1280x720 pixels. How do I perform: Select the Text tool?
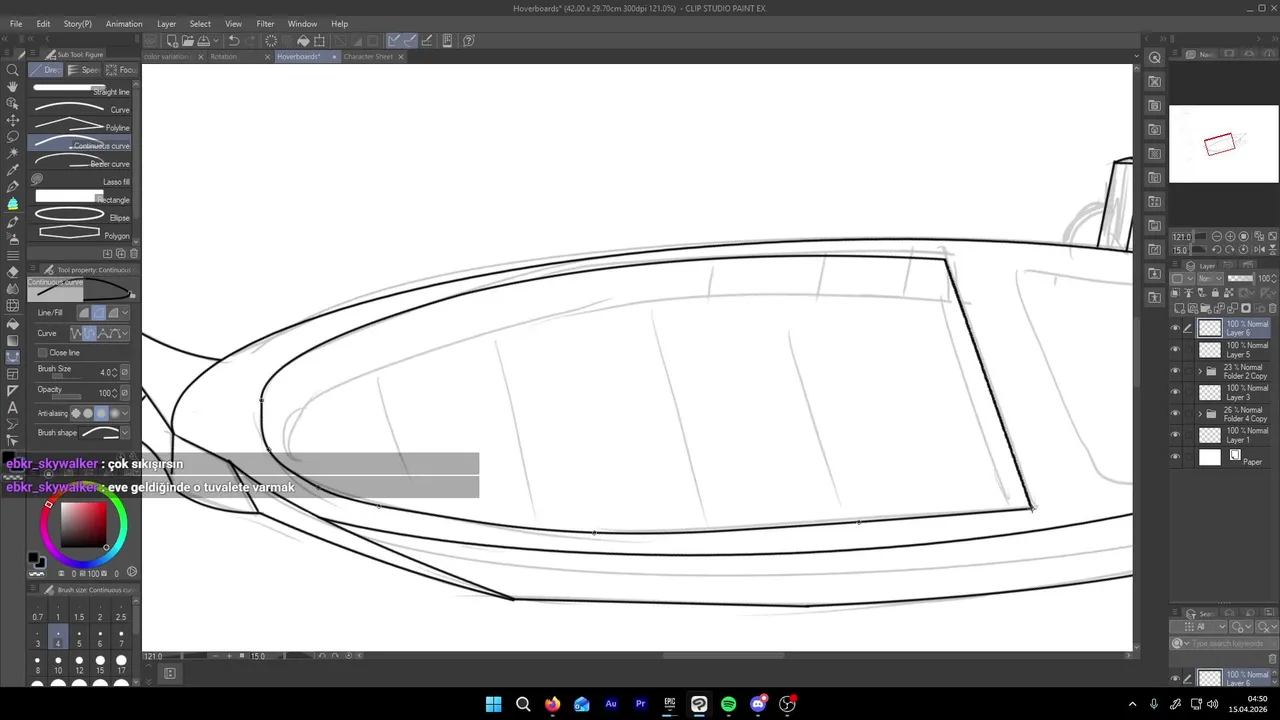(x=13, y=407)
